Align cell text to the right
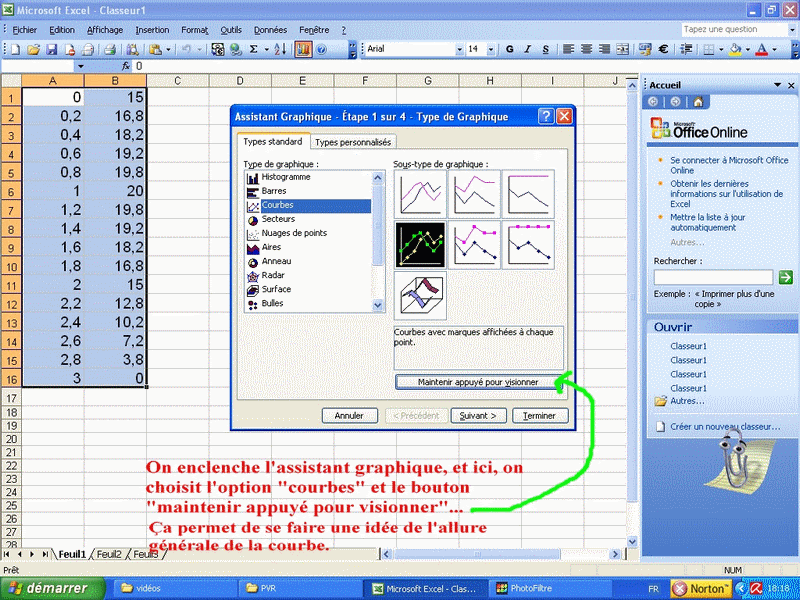 pos(604,49)
